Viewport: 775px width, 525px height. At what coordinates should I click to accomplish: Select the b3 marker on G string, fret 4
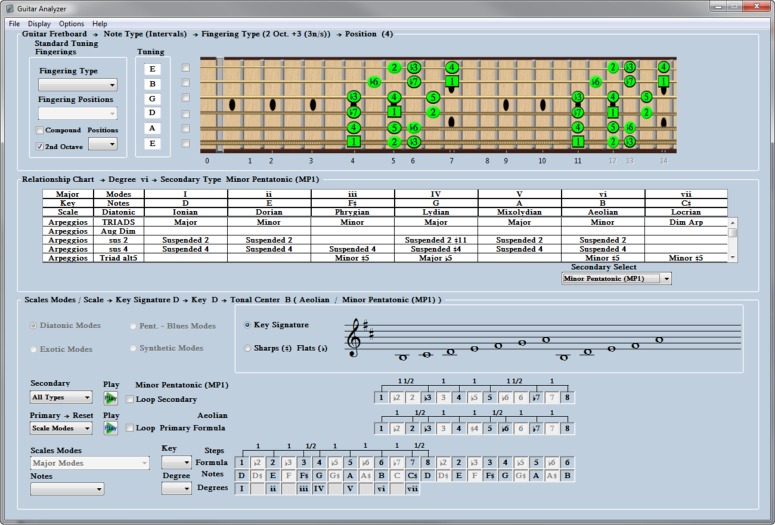pos(353,96)
